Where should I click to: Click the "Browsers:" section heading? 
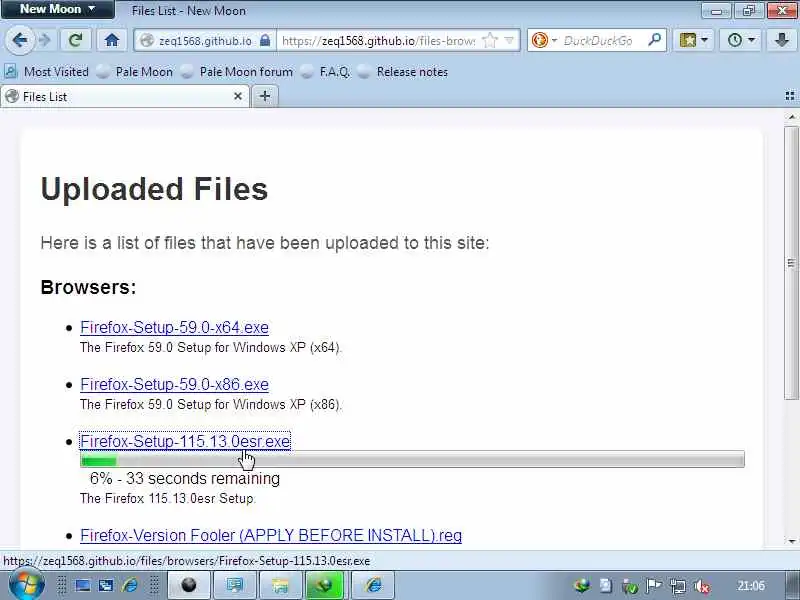coord(88,288)
